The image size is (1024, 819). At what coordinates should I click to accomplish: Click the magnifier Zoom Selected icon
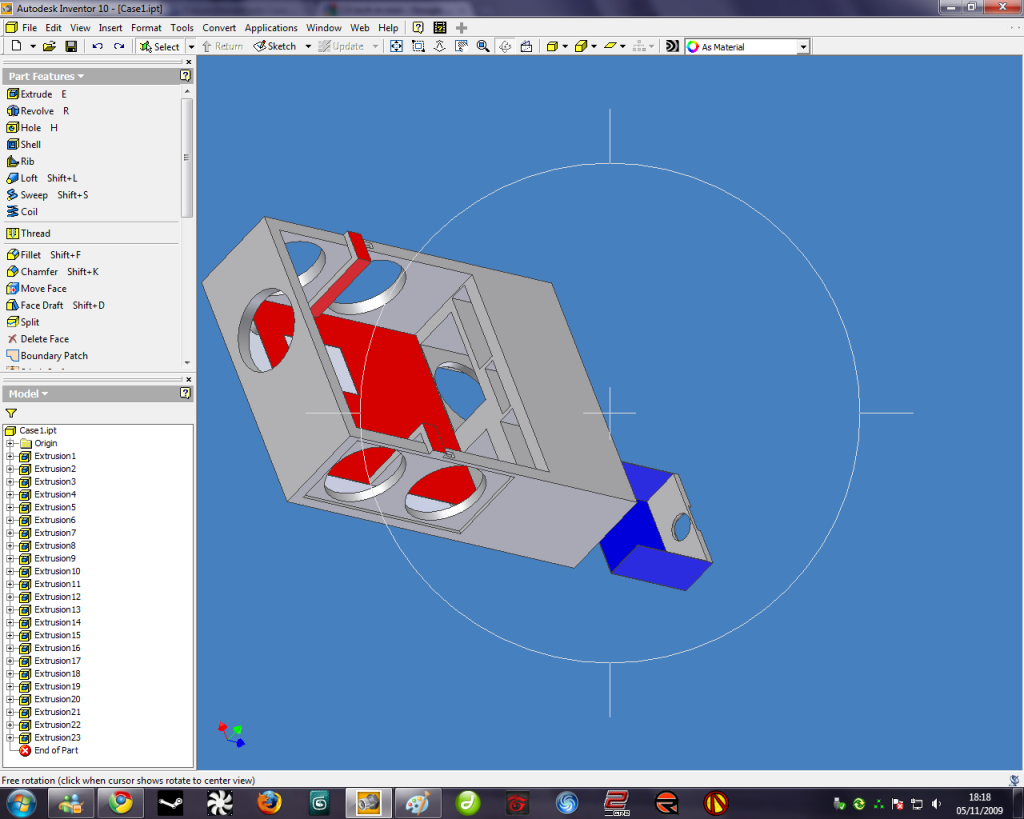click(483, 46)
